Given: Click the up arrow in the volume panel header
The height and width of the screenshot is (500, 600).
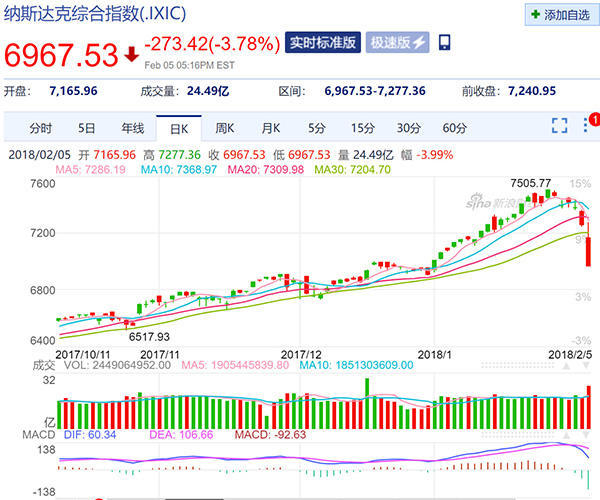Looking at the screenshot, I should click(x=567, y=366).
